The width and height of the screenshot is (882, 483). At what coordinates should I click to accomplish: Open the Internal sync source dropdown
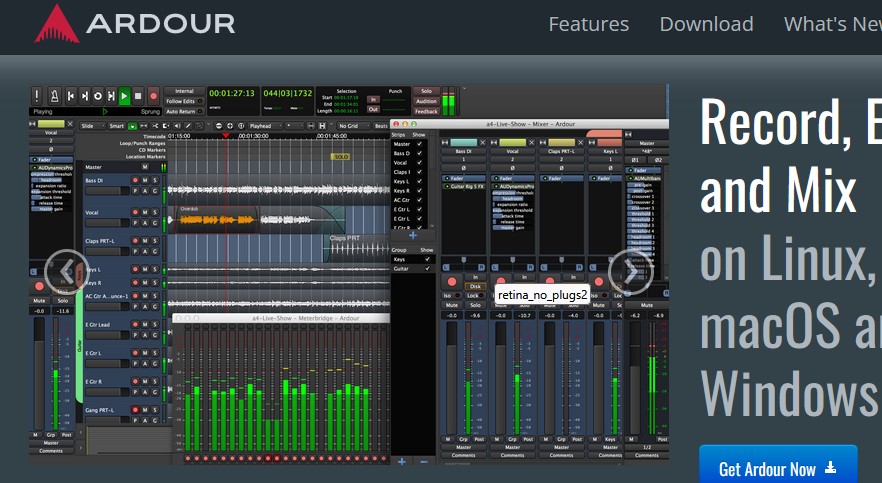184,91
